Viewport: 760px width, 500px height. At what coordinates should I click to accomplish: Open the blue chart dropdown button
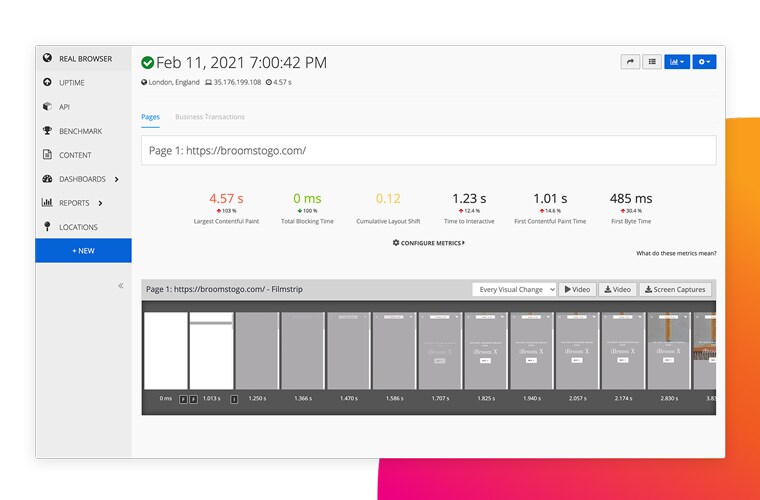click(677, 62)
